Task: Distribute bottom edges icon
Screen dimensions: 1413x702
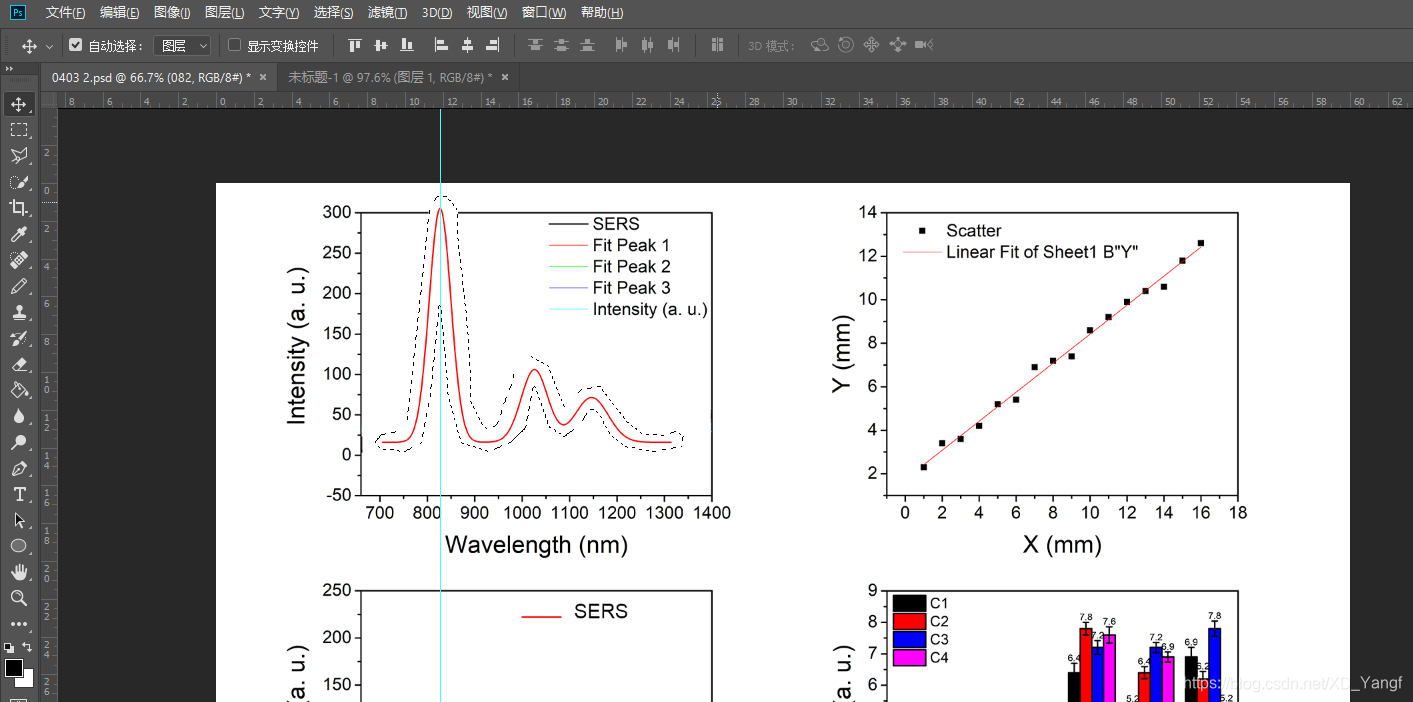Action: (588, 45)
